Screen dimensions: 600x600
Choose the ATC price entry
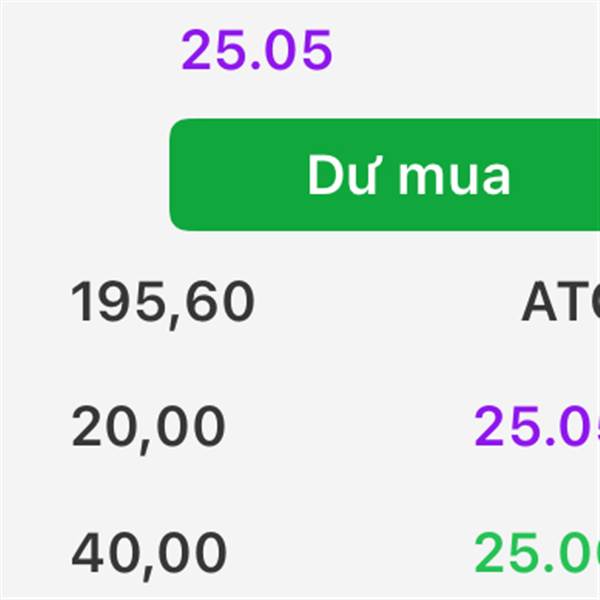click(561, 301)
